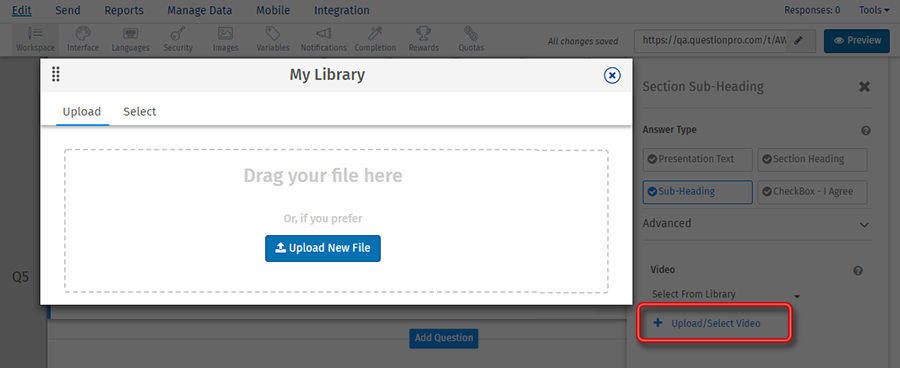Open the Languages keyboard icon
The height and width of the screenshot is (368, 900).
click(130, 39)
